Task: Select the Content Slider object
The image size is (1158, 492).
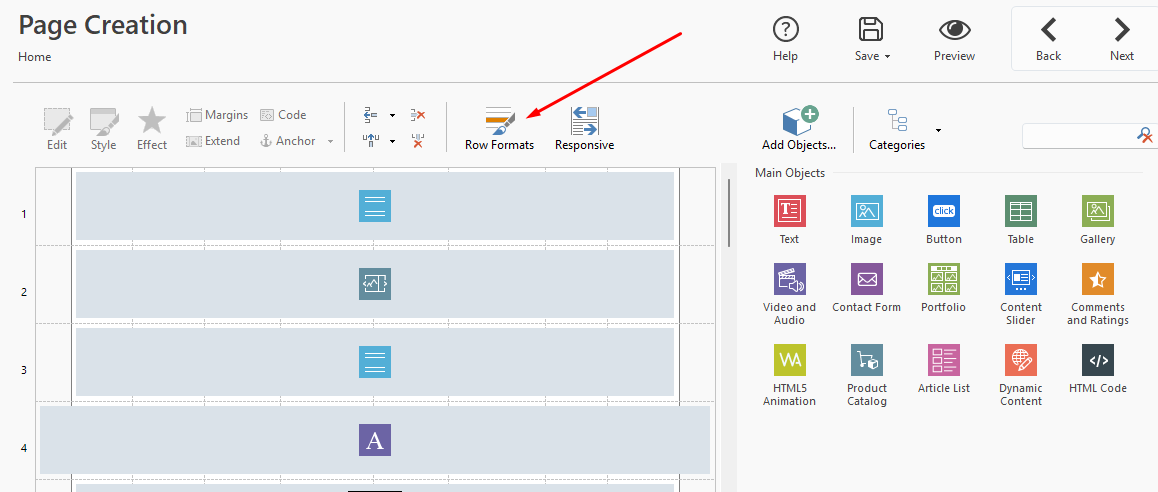Action: [1020, 280]
